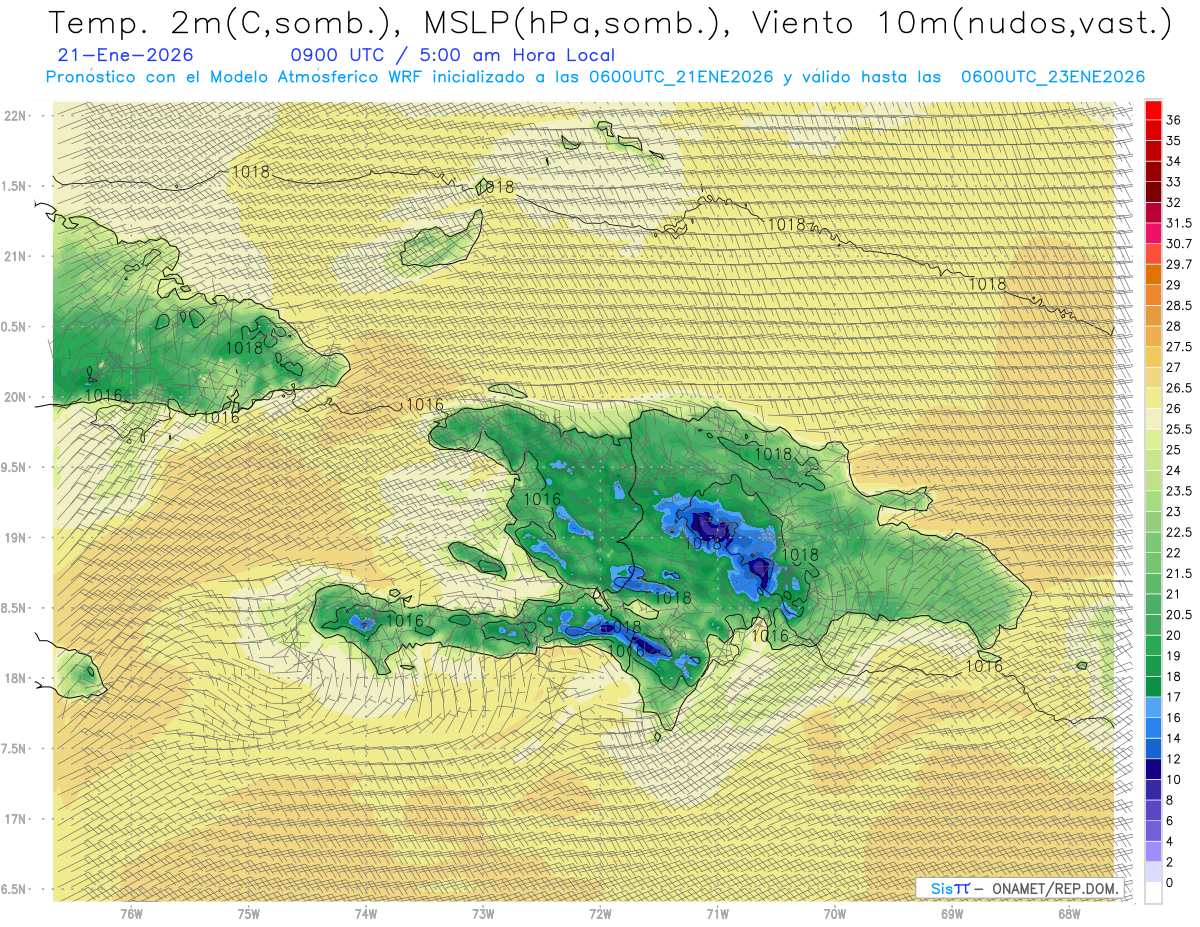Click the "76W" longitude axis label
This screenshot has height=927, width=1200.
pos(131,913)
